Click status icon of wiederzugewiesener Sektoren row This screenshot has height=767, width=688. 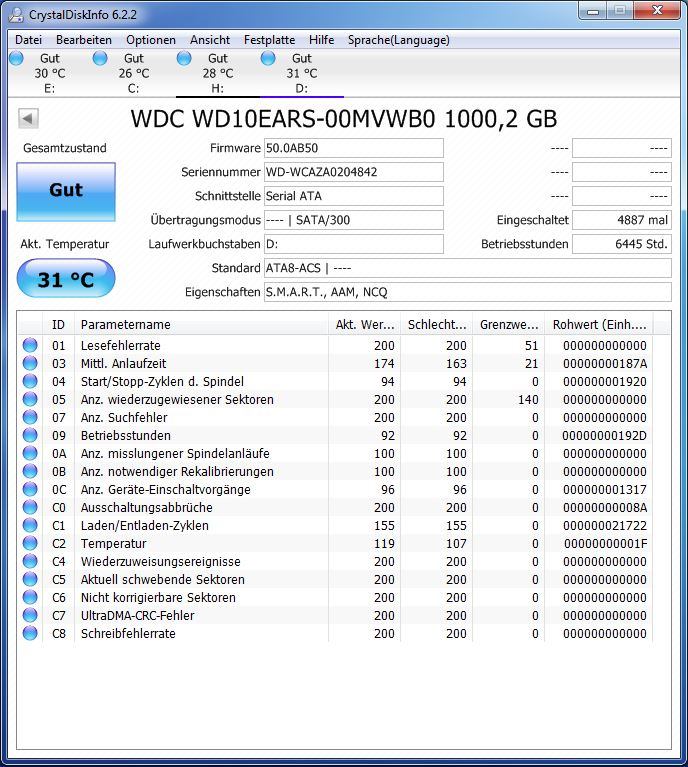[30, 399]
